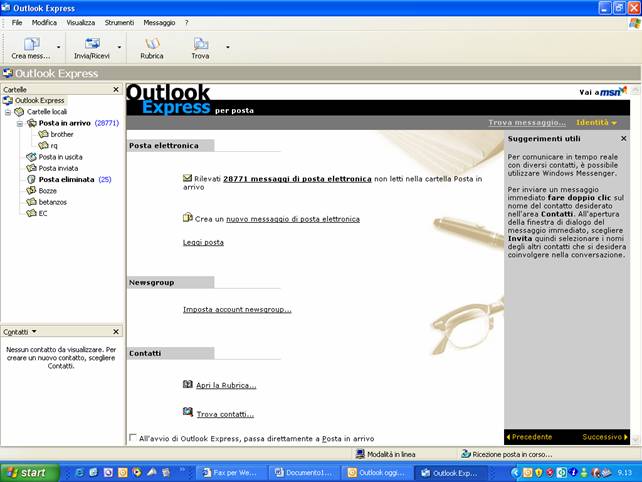Close the Suggerimenti utili panel
The image size is (642, 482).
point(624,138)
